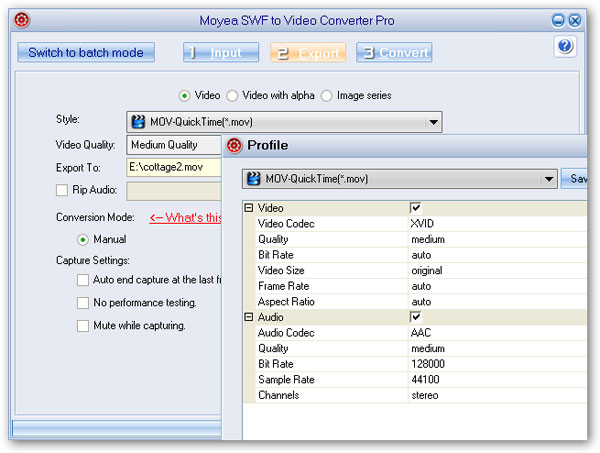Screen dimensions: 600x453
Task: Click the Rip Audio path field
Action: coord(174,191)
